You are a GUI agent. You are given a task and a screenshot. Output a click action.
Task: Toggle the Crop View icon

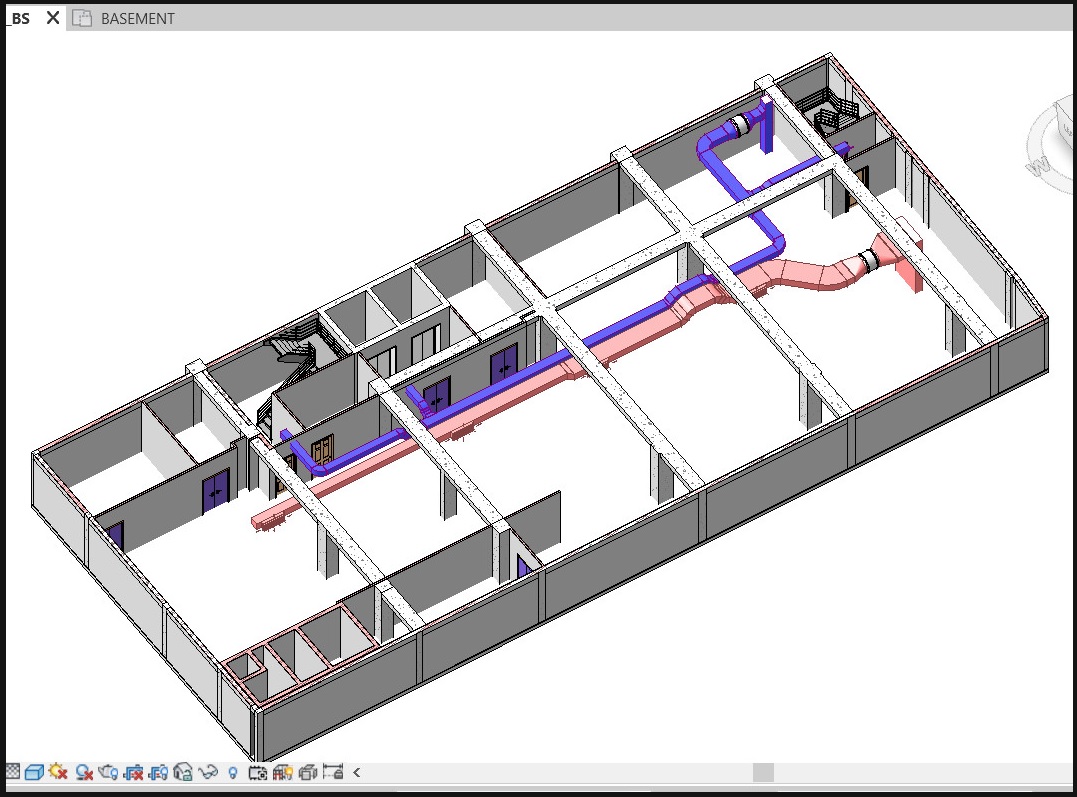(133, 772)
